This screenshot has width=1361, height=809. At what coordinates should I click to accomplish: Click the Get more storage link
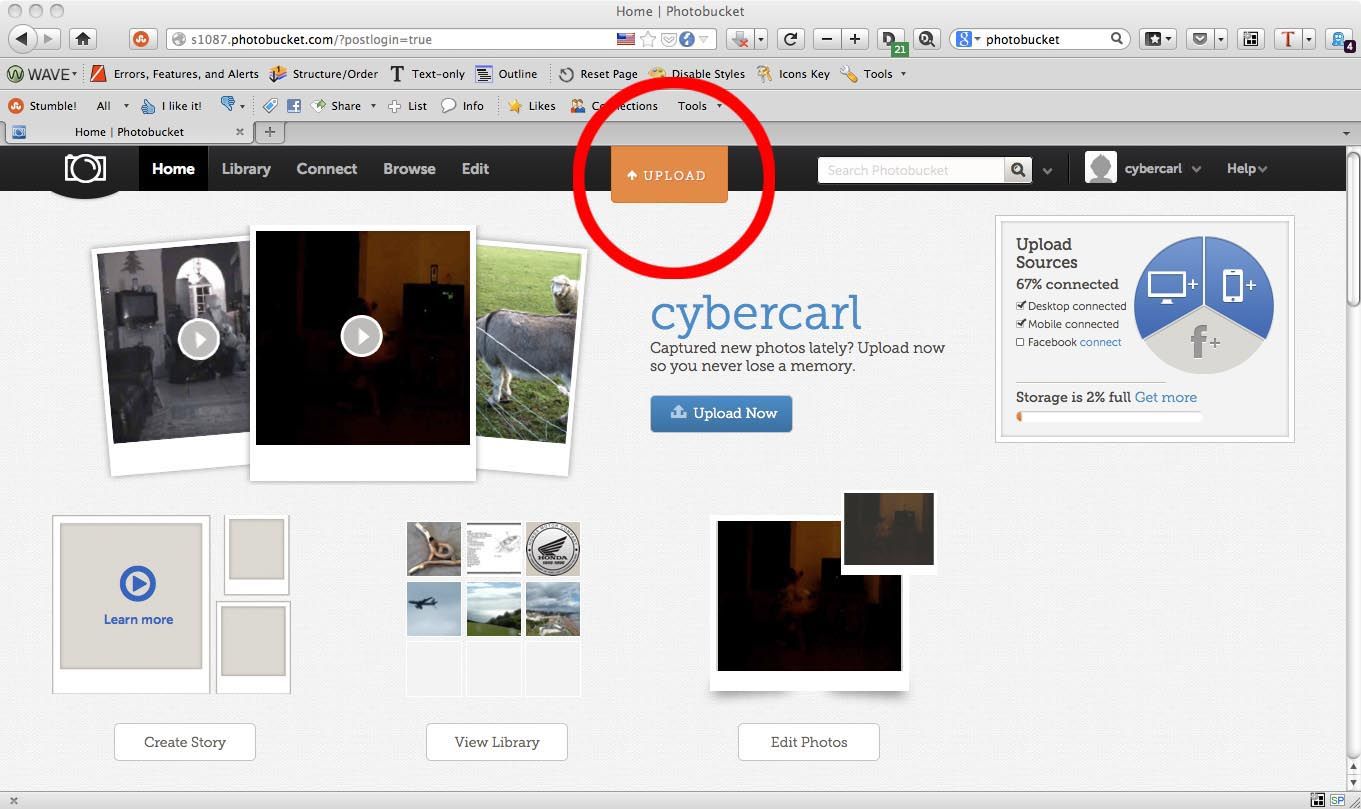tap(1166, 397)
